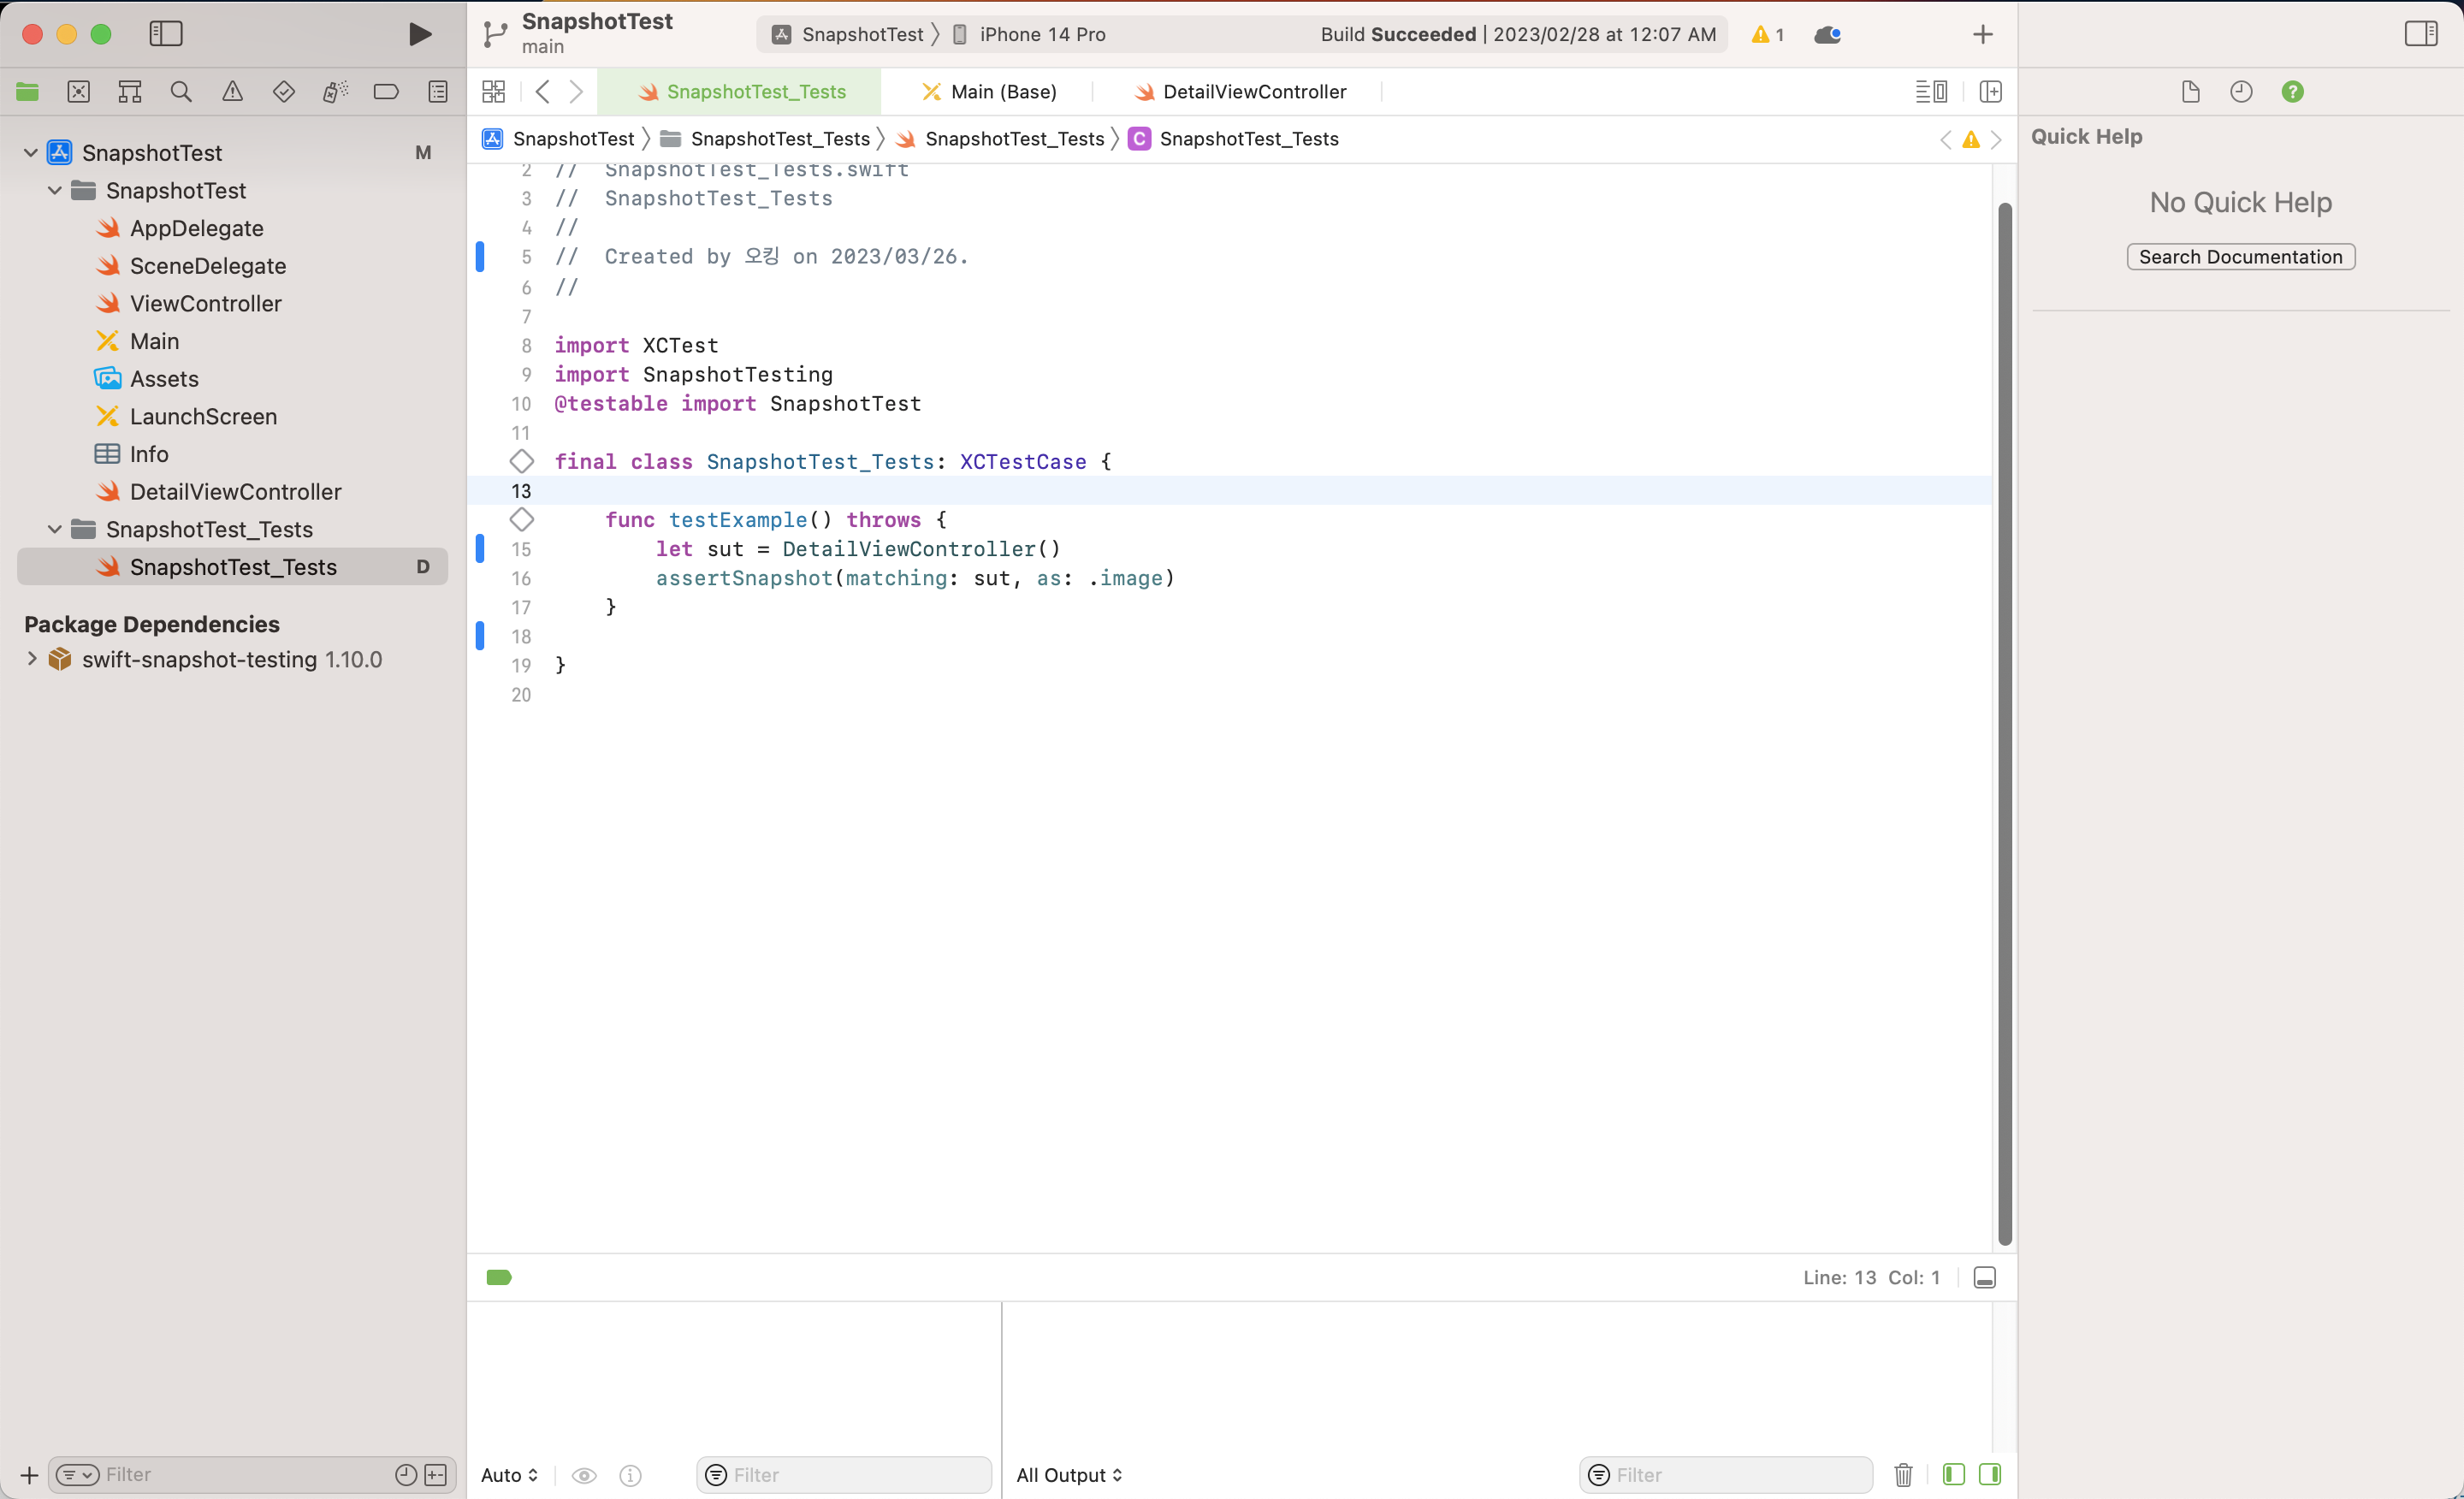Open the Issue navigator warning icon

232,92
